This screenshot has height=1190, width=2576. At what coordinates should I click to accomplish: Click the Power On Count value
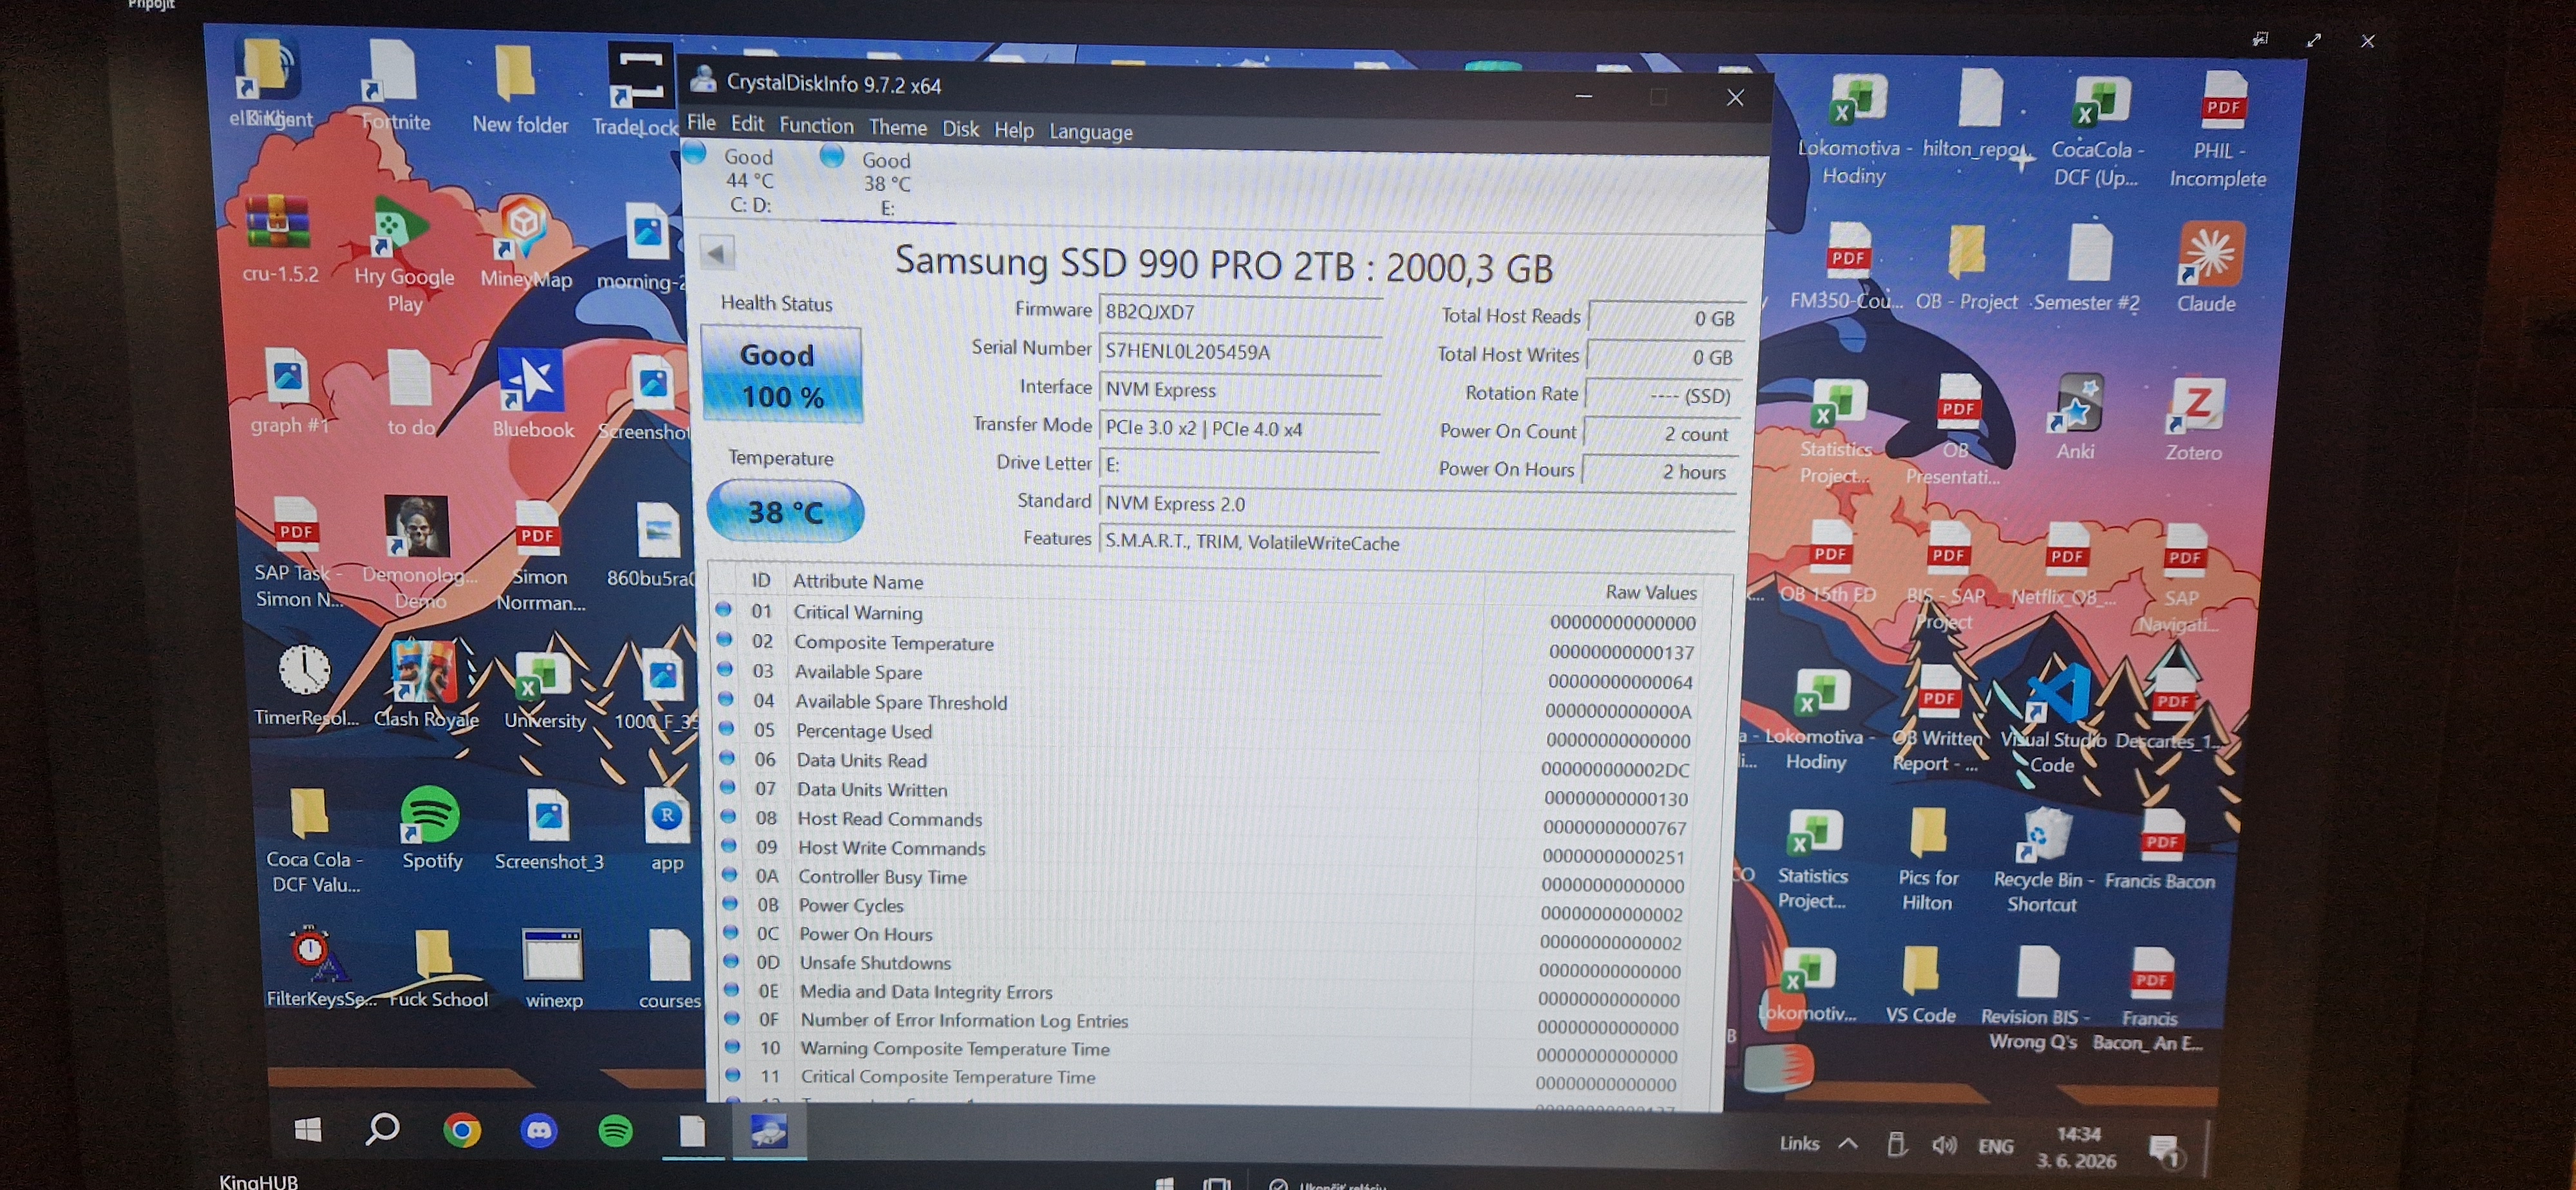[1661, 433]
